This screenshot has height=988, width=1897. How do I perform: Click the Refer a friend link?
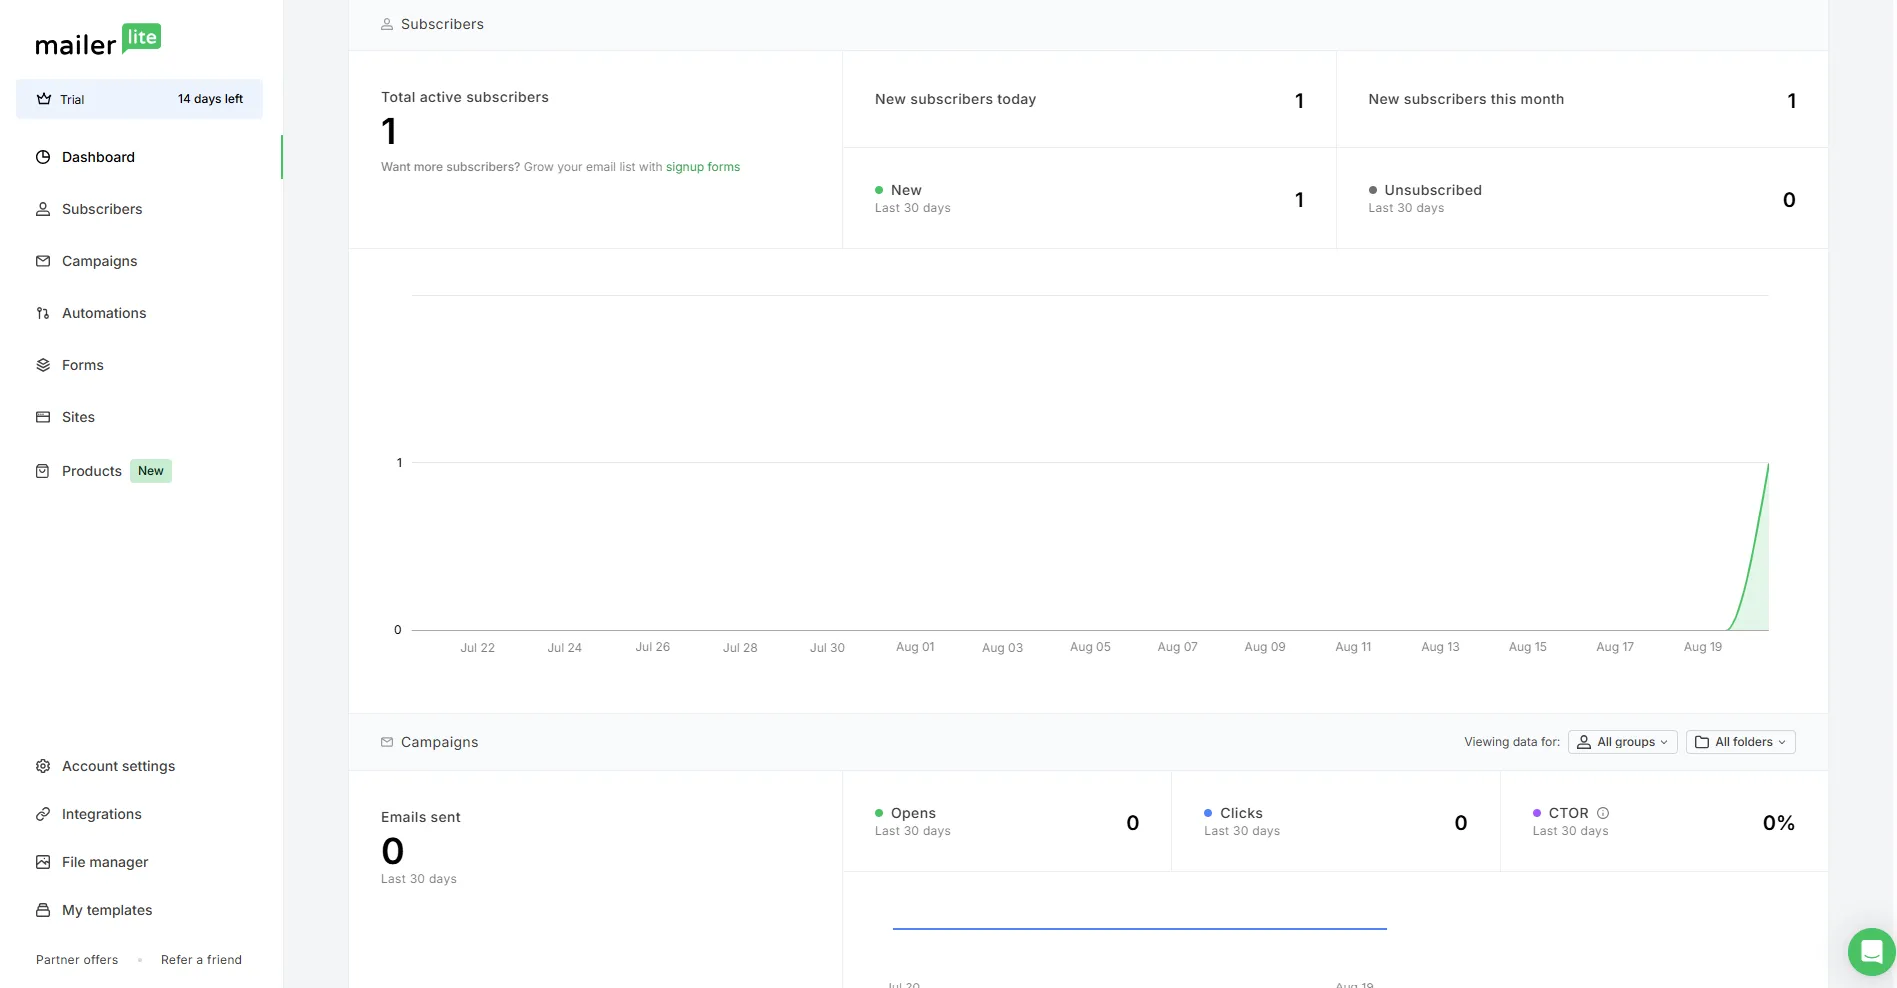(201, 960)
